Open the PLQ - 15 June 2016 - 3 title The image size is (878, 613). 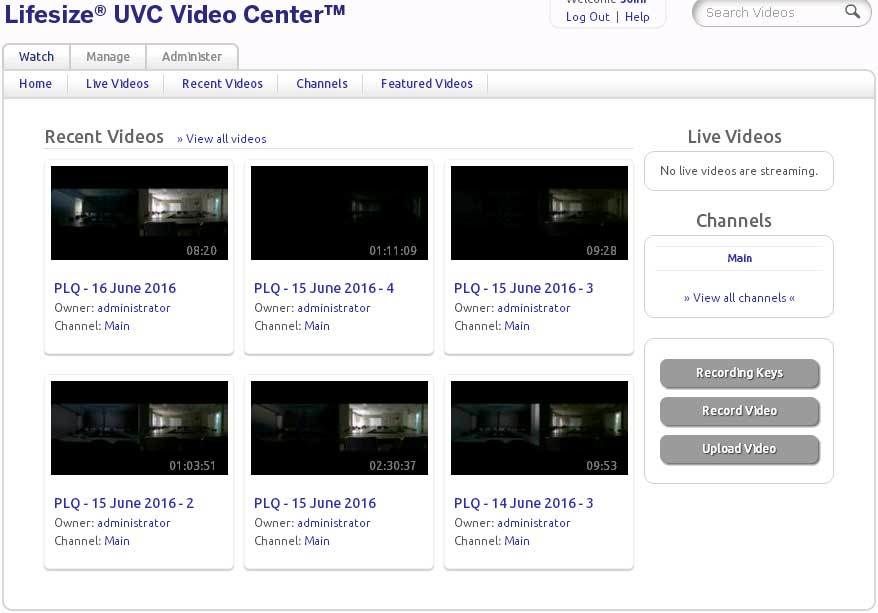point(523,288)
